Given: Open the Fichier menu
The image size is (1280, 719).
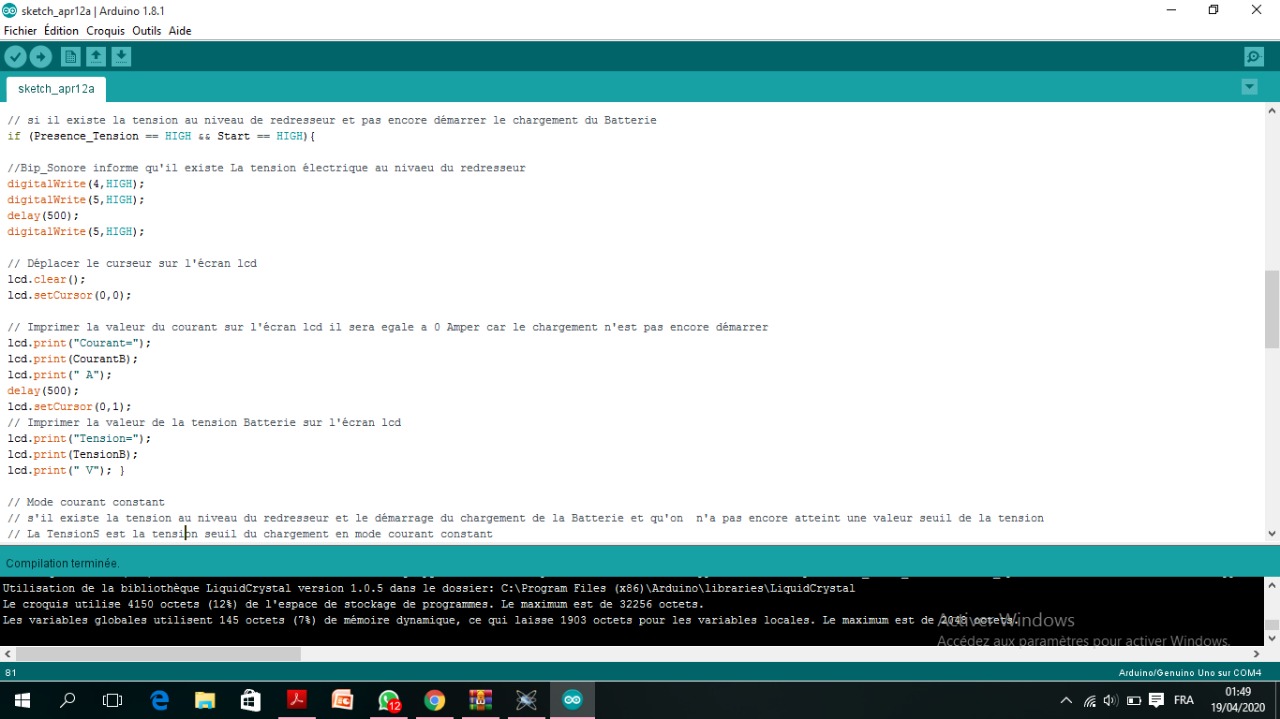Looking at the screenshot, I should [x=20, y=31].
